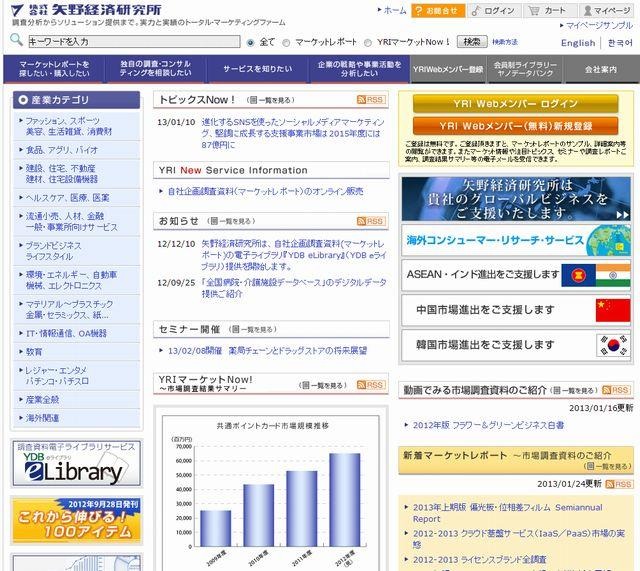
Task: Open 検索方法 help link
Action: pos(505,42)
